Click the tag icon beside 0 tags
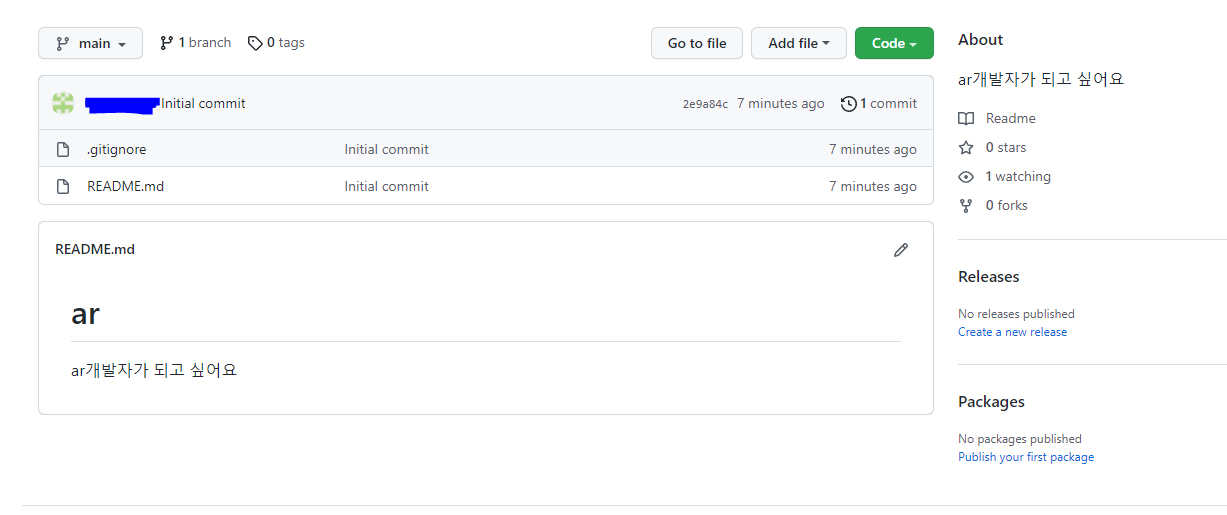 pyautogui.click(x=255, y=43)
